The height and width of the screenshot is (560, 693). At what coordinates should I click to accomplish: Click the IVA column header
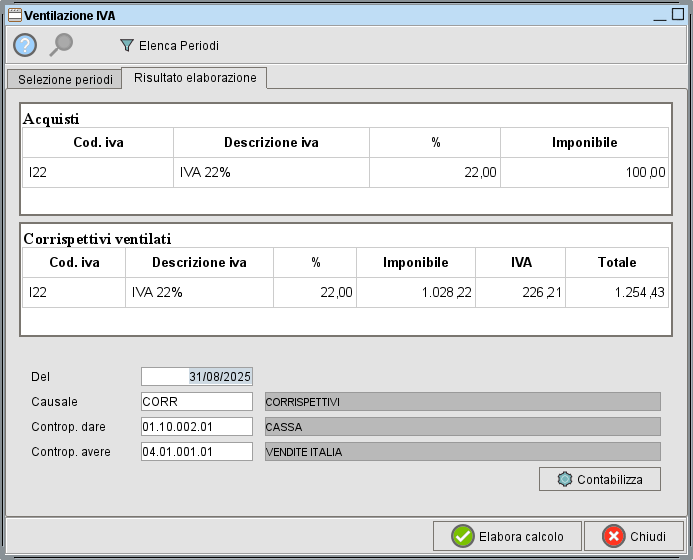(x=521, y=263)
